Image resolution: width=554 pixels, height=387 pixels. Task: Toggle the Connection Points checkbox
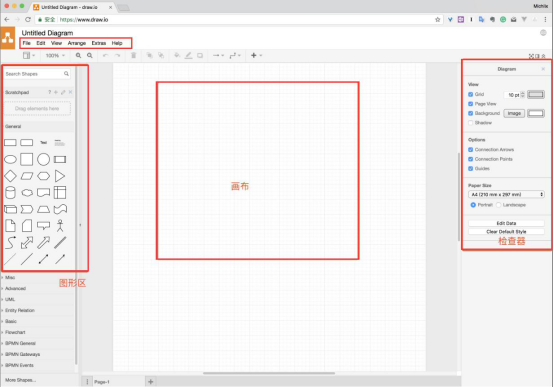[471, 159]
